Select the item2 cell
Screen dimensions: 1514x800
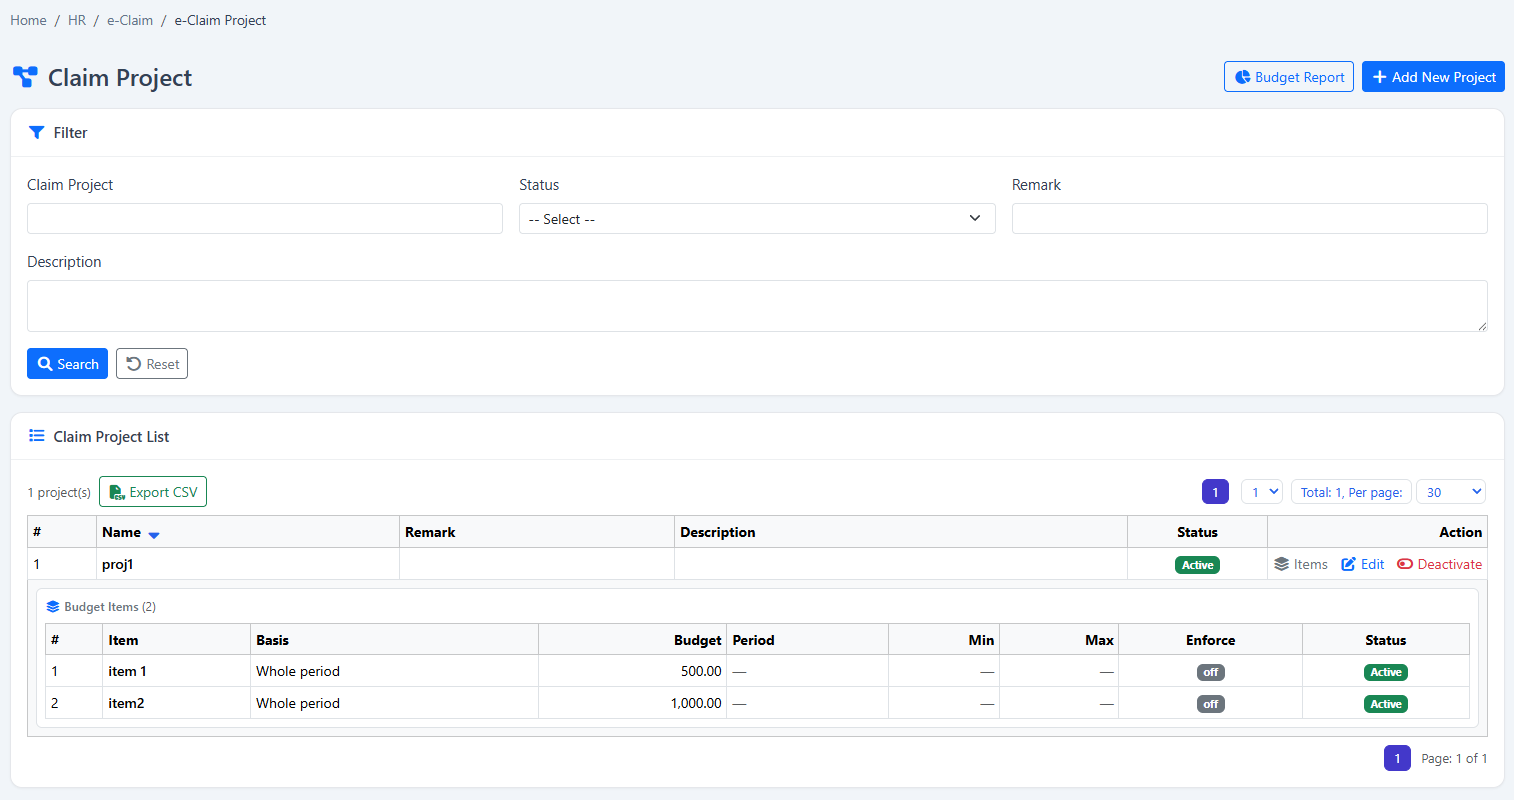pyautogui.click(x=176, y=703)
